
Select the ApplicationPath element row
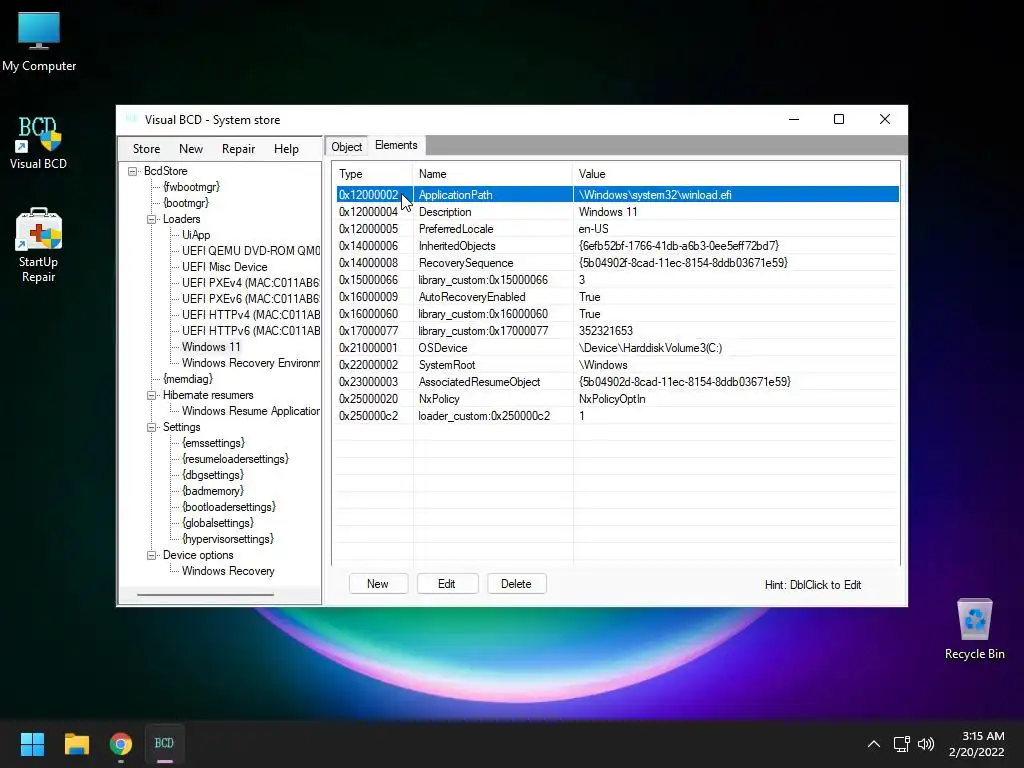pyautogui.click(x=618, y=195)
